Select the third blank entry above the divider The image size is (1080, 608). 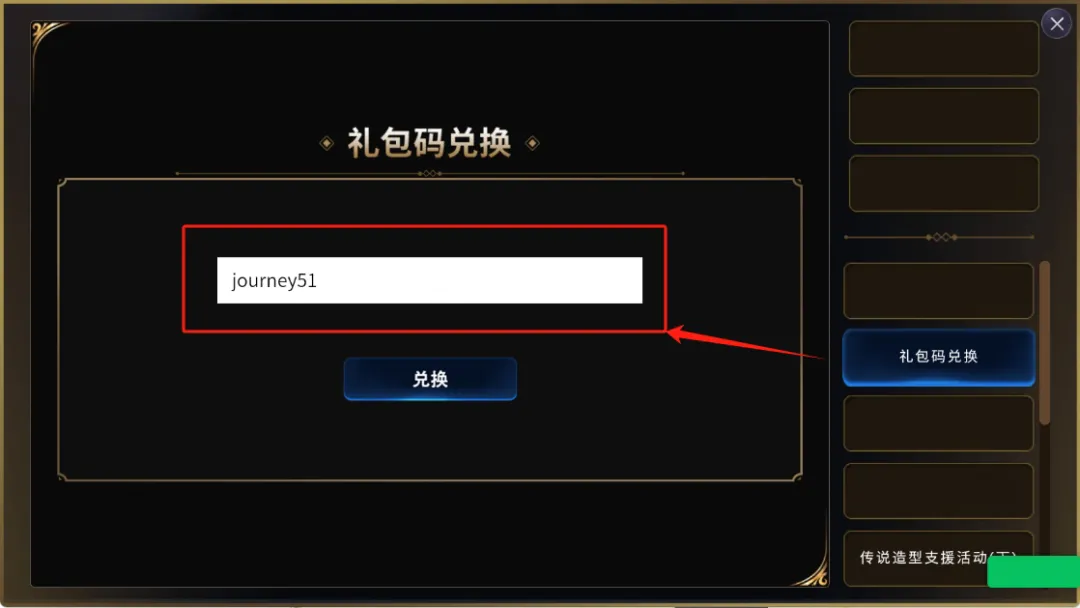pyautogui.click(x=944, y=183)
